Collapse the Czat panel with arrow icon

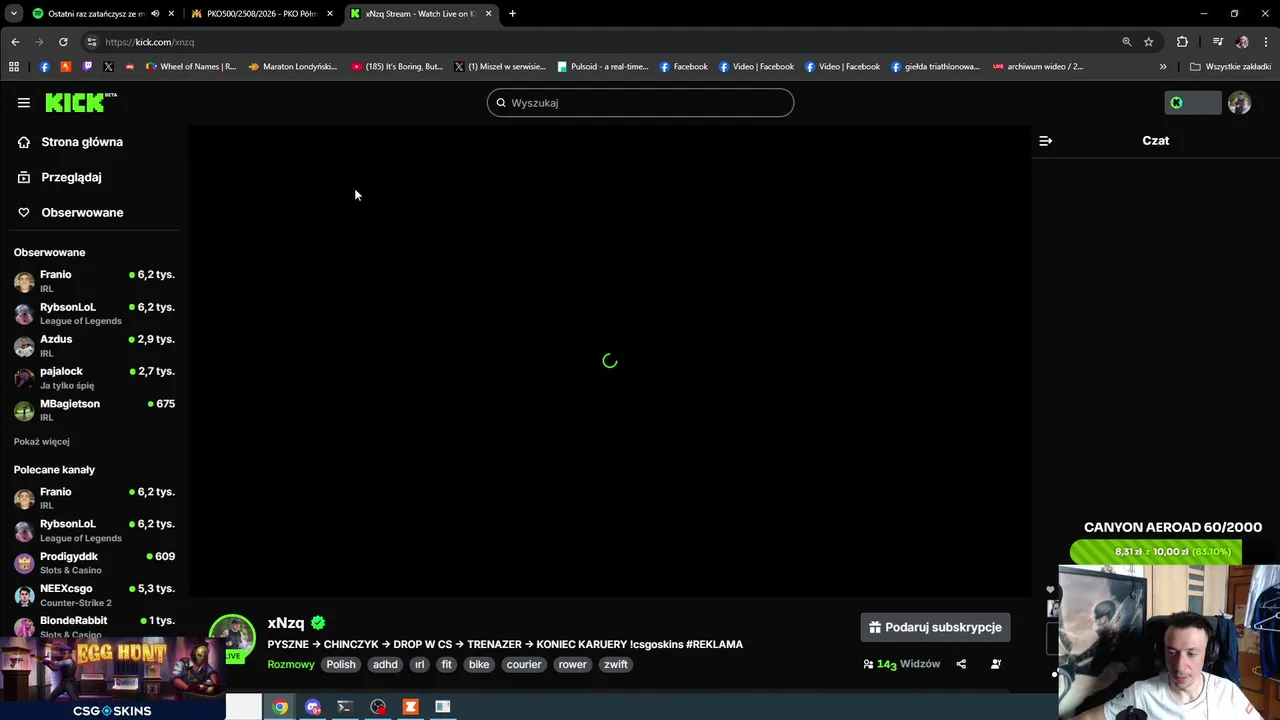pos(1045,141)
